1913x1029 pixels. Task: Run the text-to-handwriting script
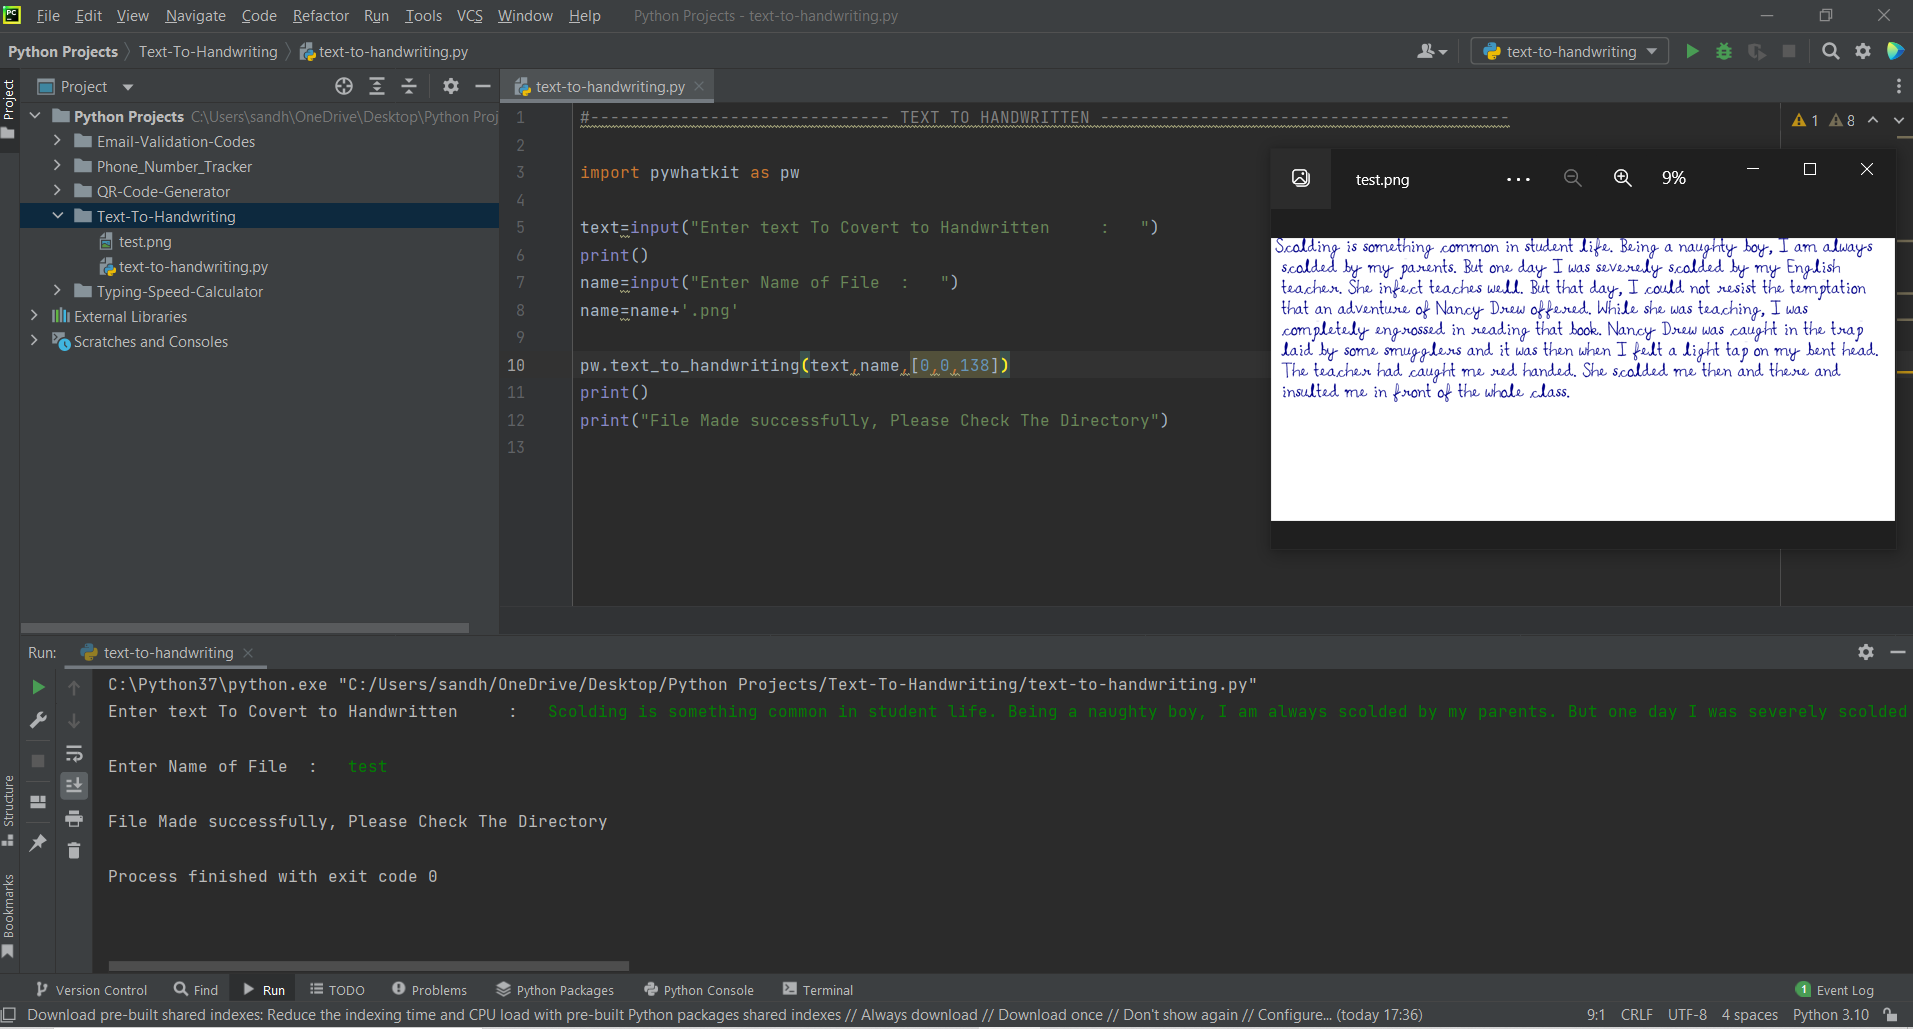(1692, 51)
